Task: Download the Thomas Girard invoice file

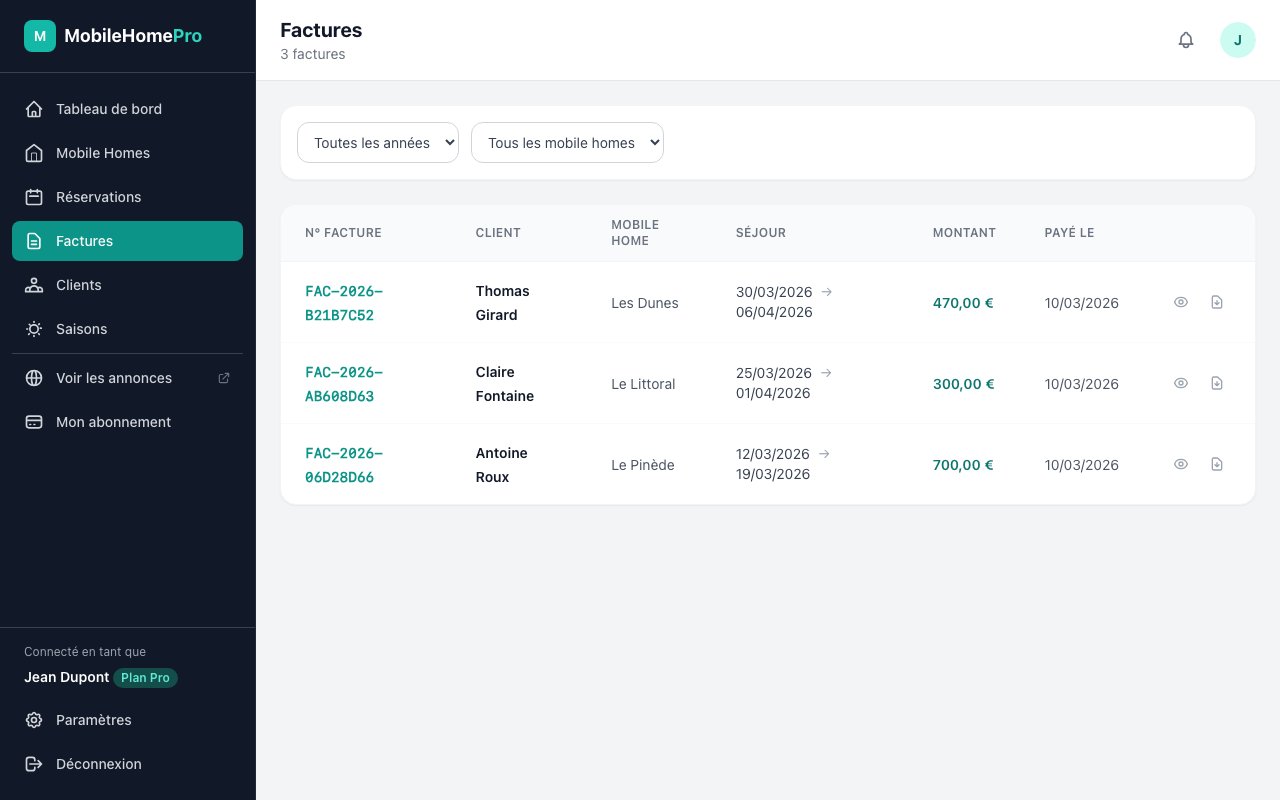Action: 1217,302
